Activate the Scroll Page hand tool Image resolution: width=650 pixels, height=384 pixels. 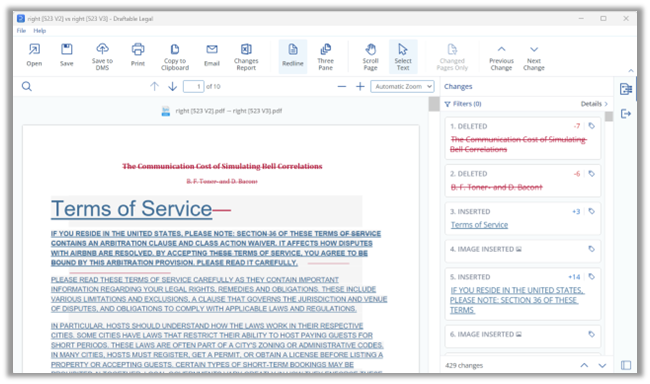[371, 56]
